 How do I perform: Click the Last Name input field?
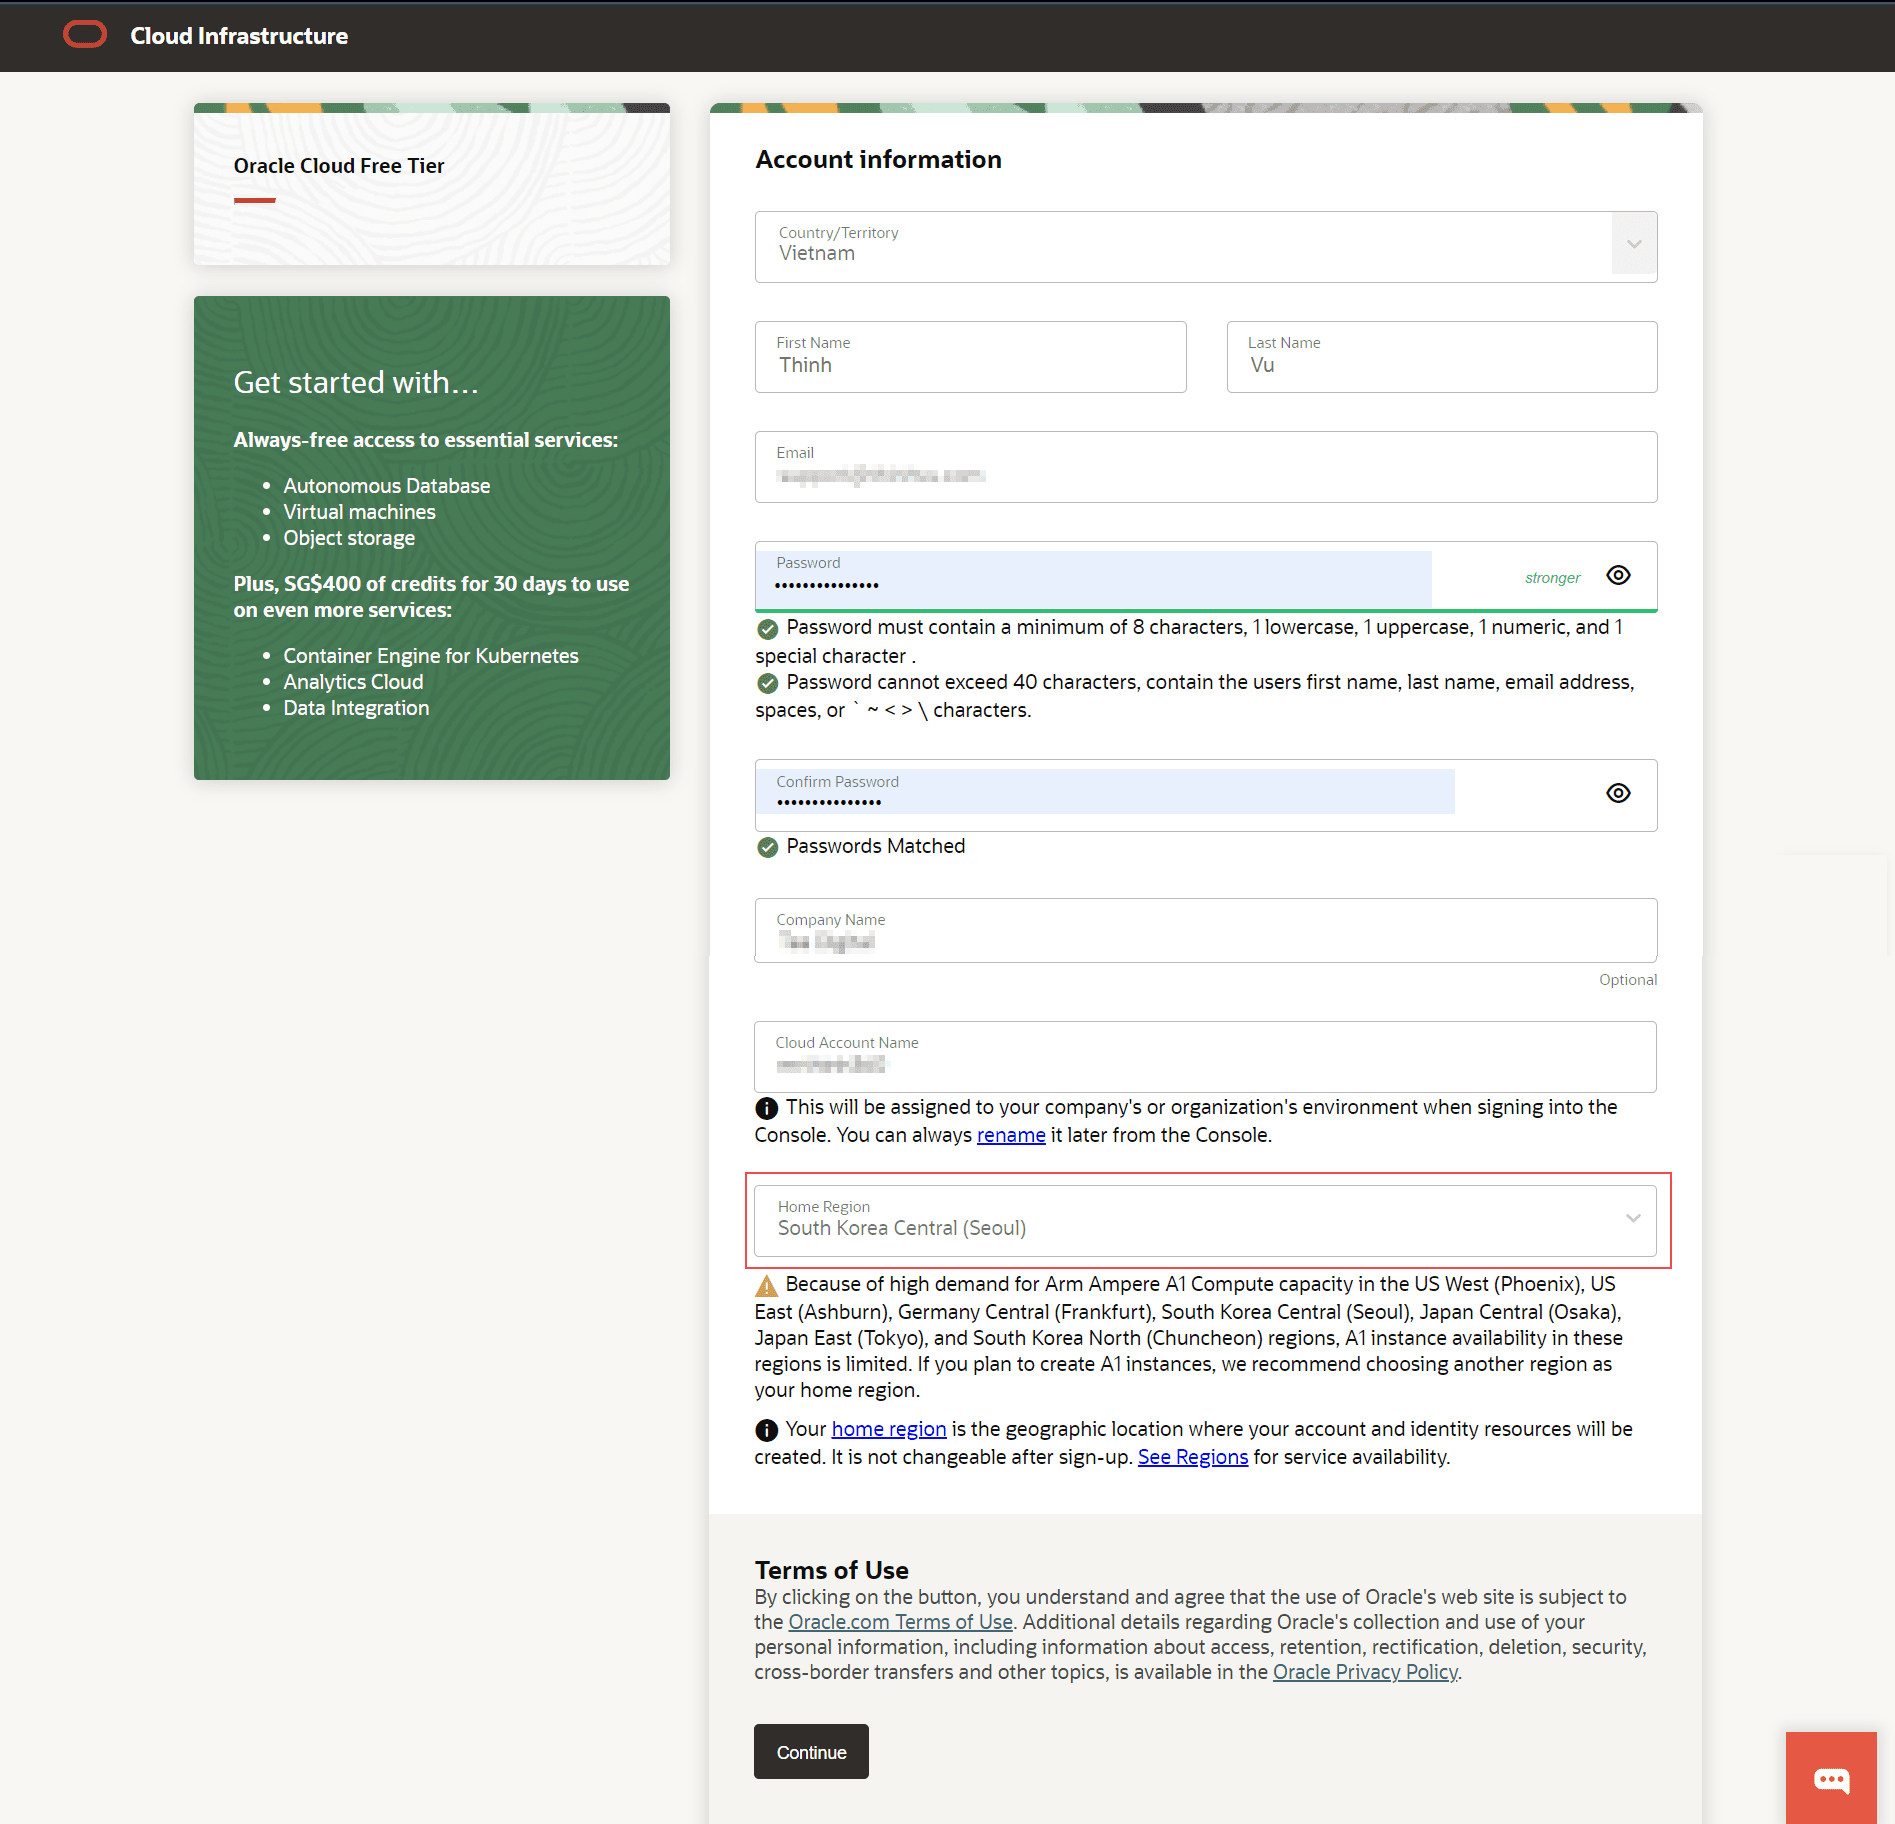(x=1442, y=357)
